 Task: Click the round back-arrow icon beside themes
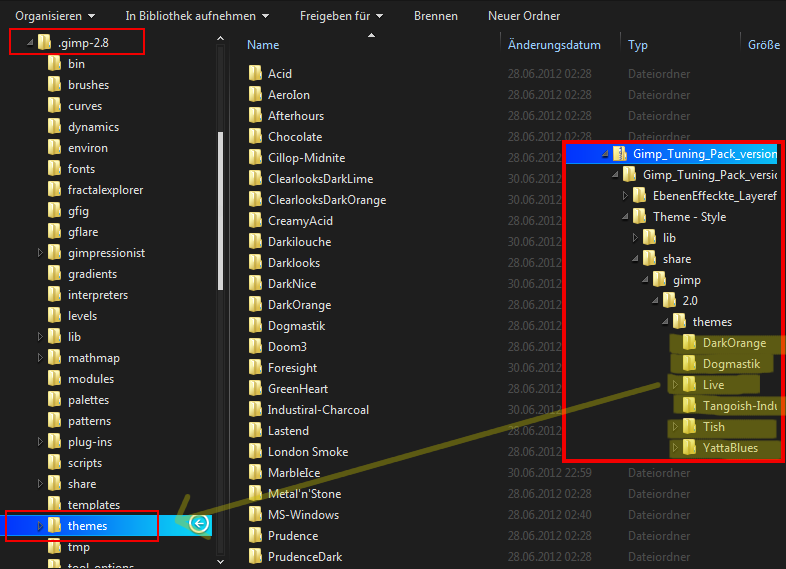click(x=199, y=524)
